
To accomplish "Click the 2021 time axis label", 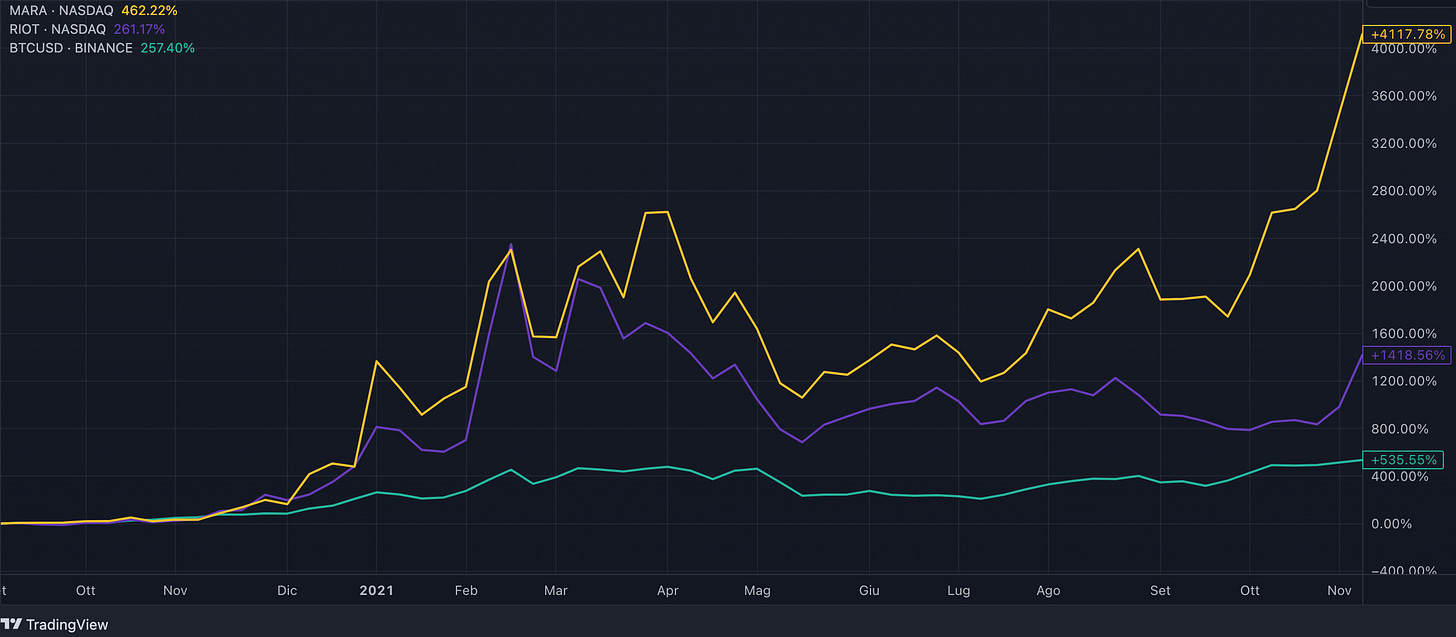I will tap(376, 591).
